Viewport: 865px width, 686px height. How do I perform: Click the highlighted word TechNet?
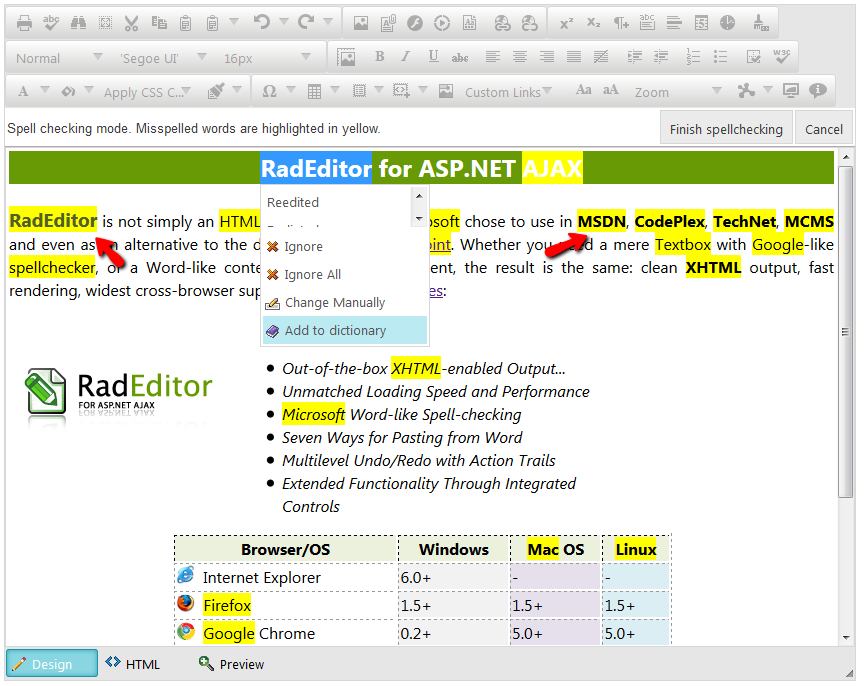pos(744,222)
